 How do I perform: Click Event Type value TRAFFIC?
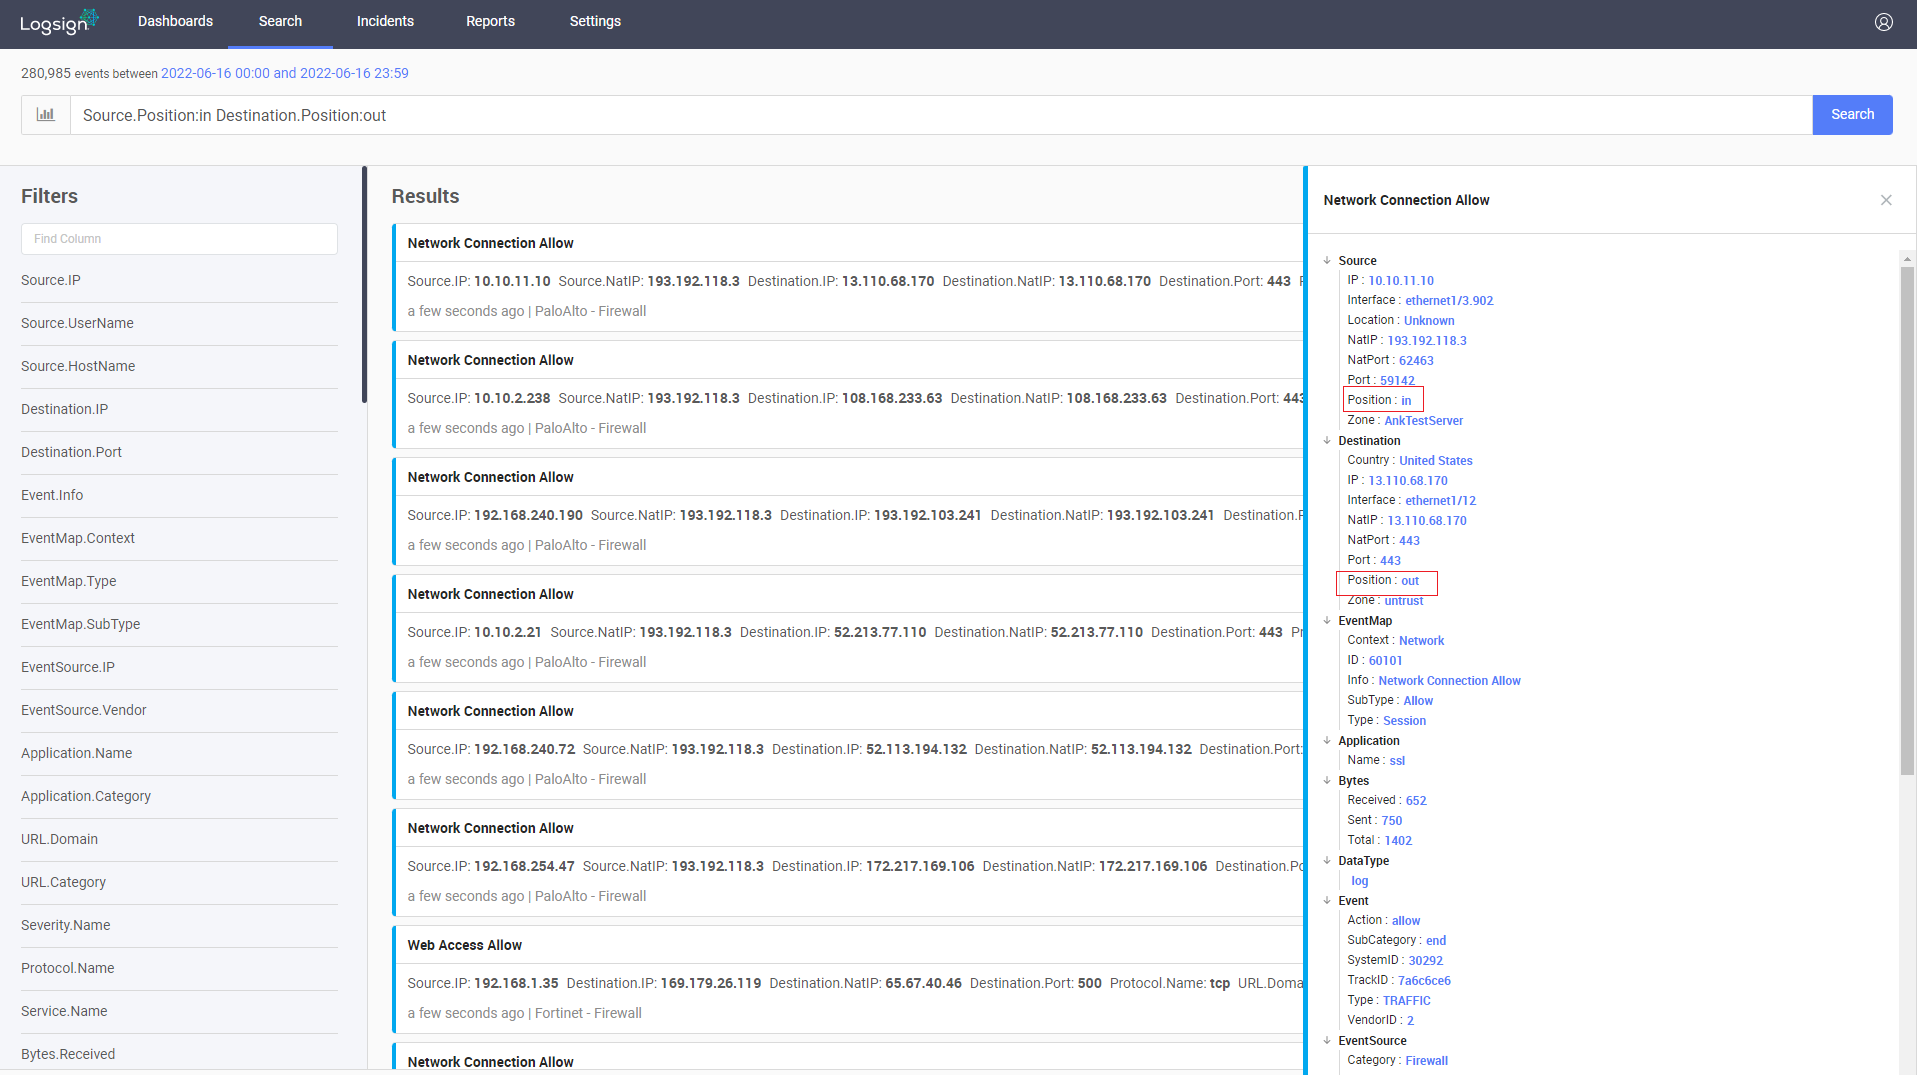[1406, 1001]
